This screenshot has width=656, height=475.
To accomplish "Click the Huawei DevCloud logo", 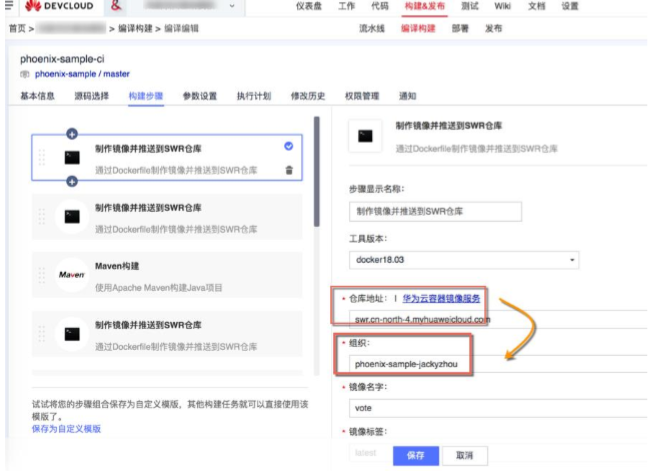I will coord(59,6).
